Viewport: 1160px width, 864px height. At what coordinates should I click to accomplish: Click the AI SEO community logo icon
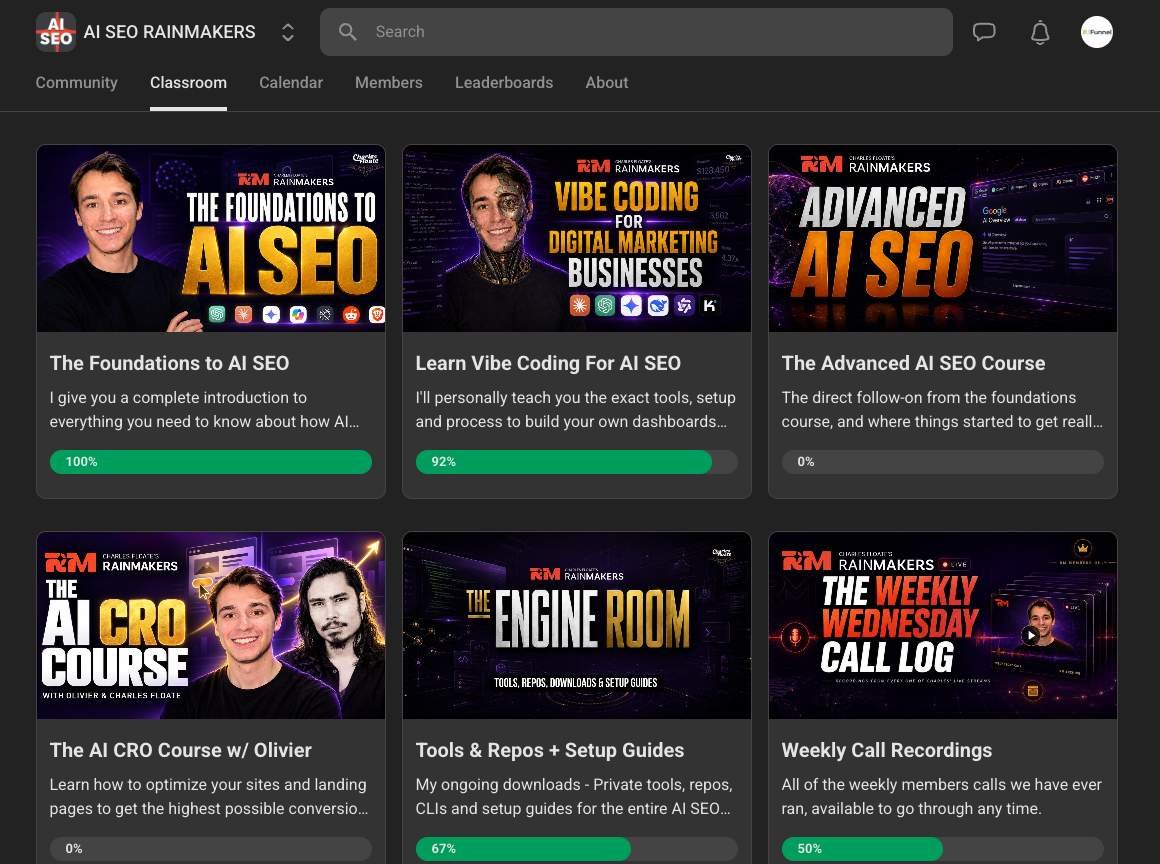(x=55, y=32)
